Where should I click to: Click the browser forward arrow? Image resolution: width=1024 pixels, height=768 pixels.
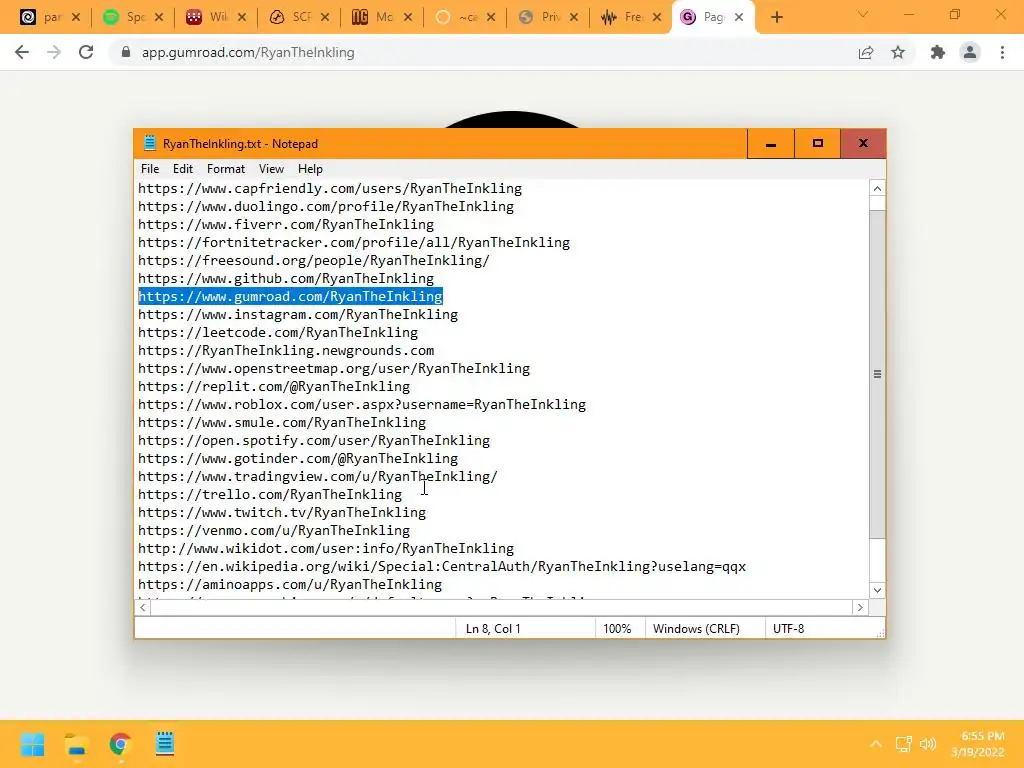point(54,52)
